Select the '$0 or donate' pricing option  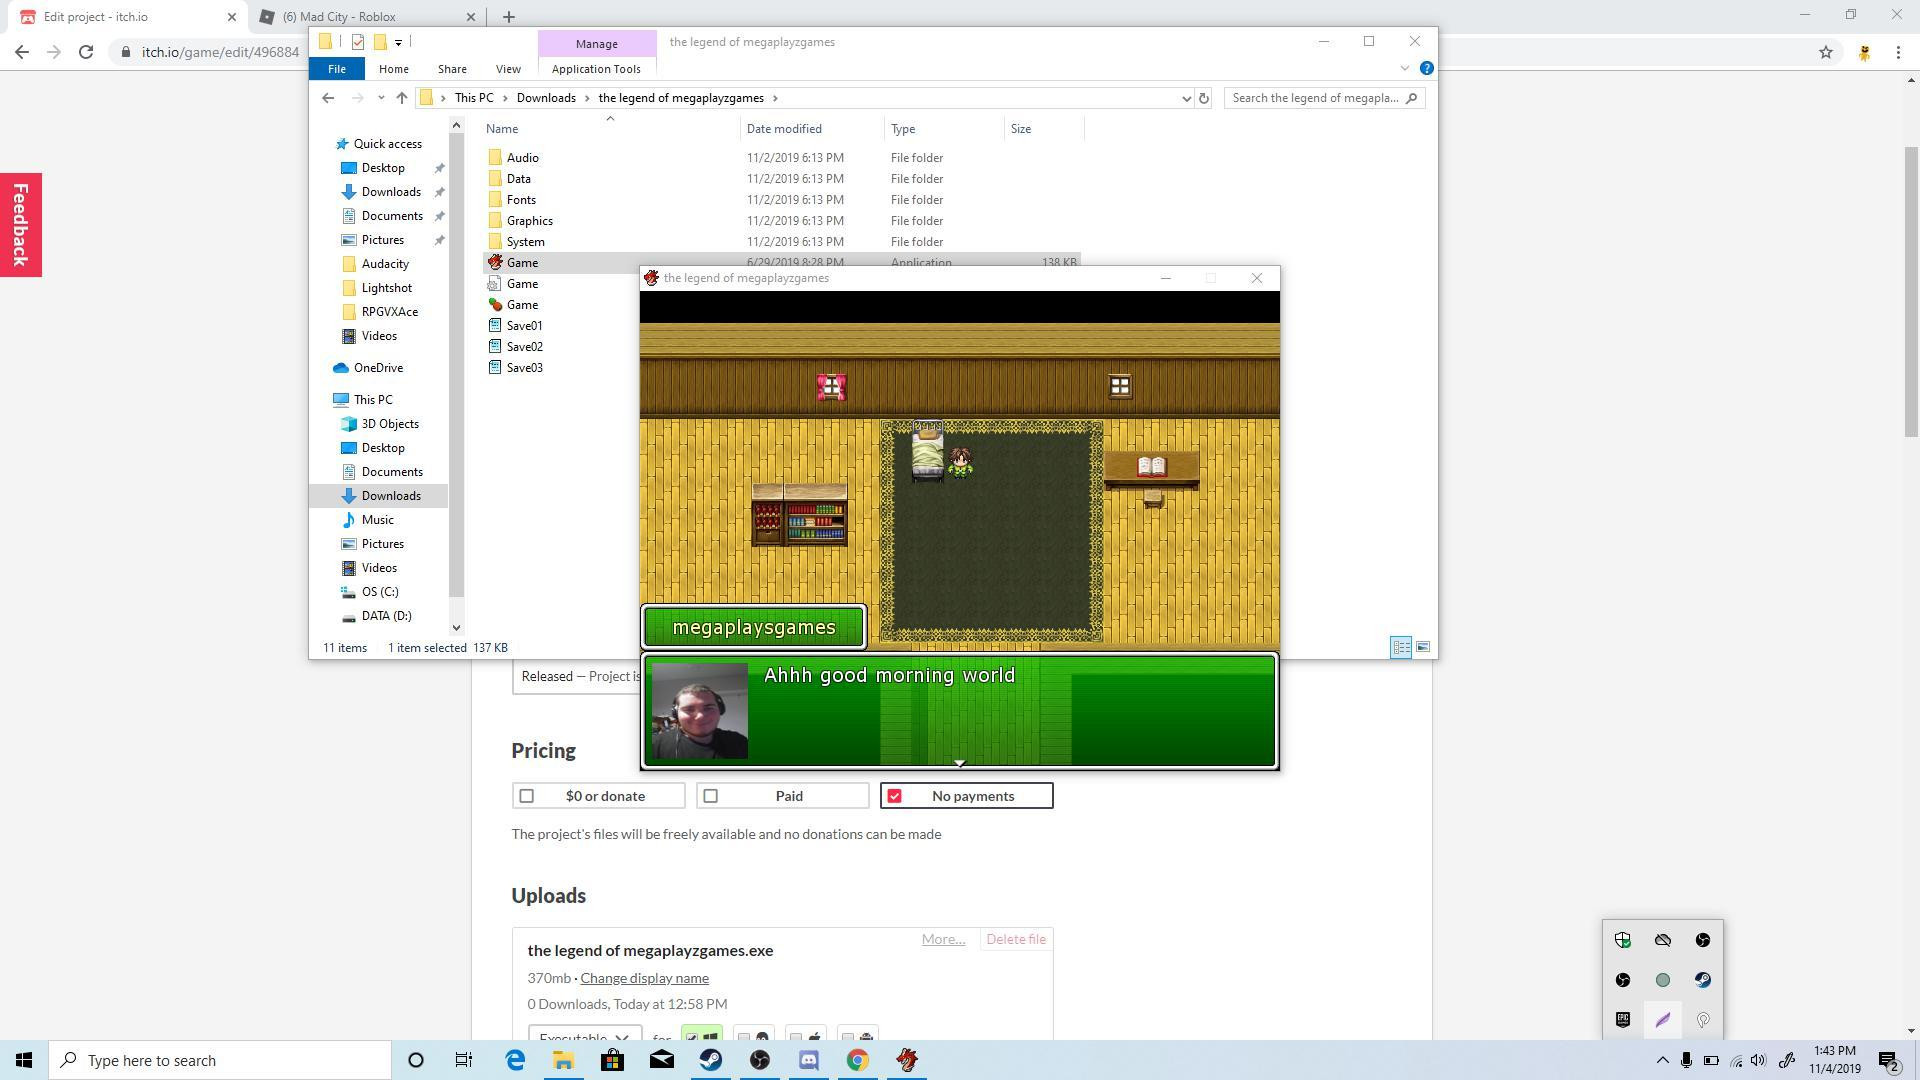pyautogui.click(x=598, y=796)
